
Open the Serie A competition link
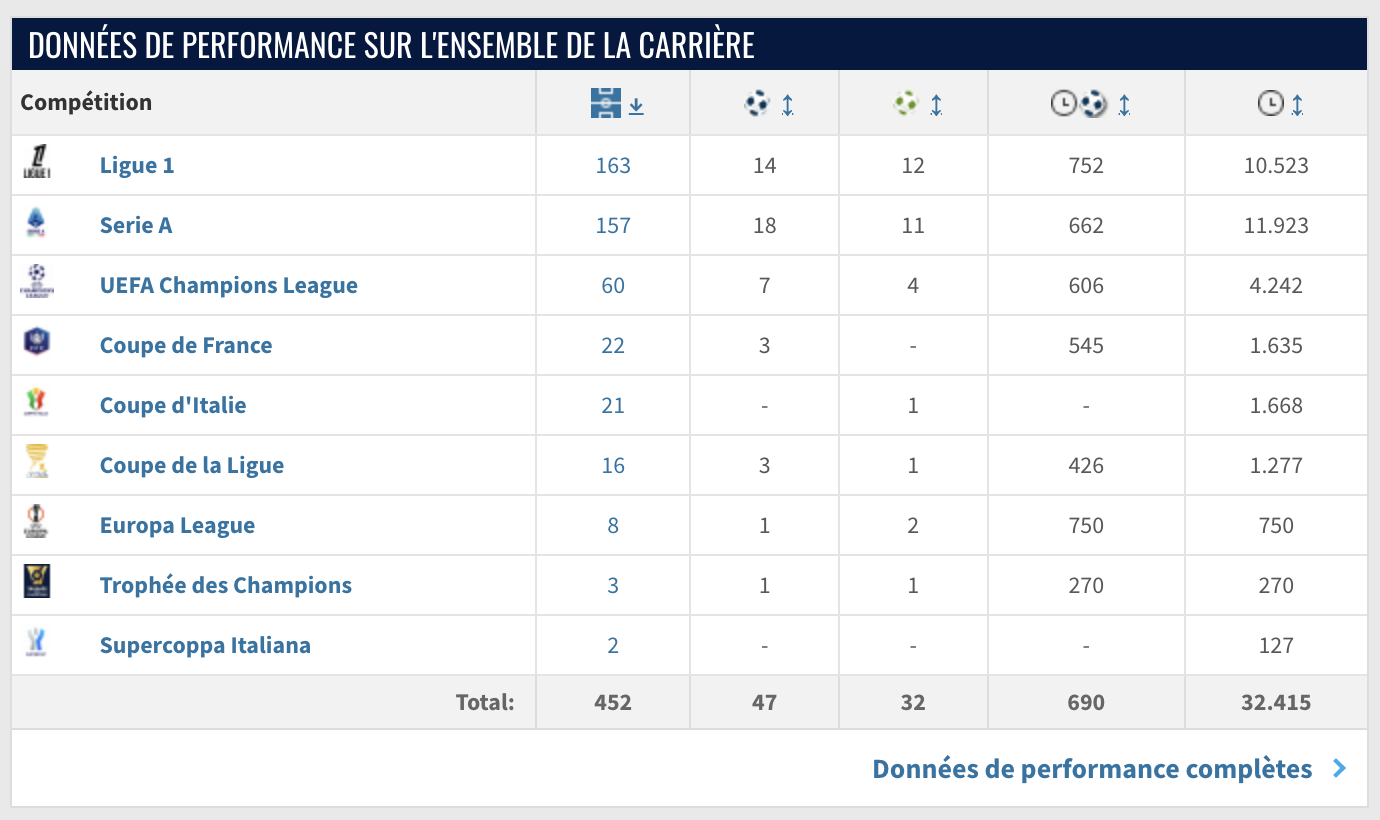point(136,226)
